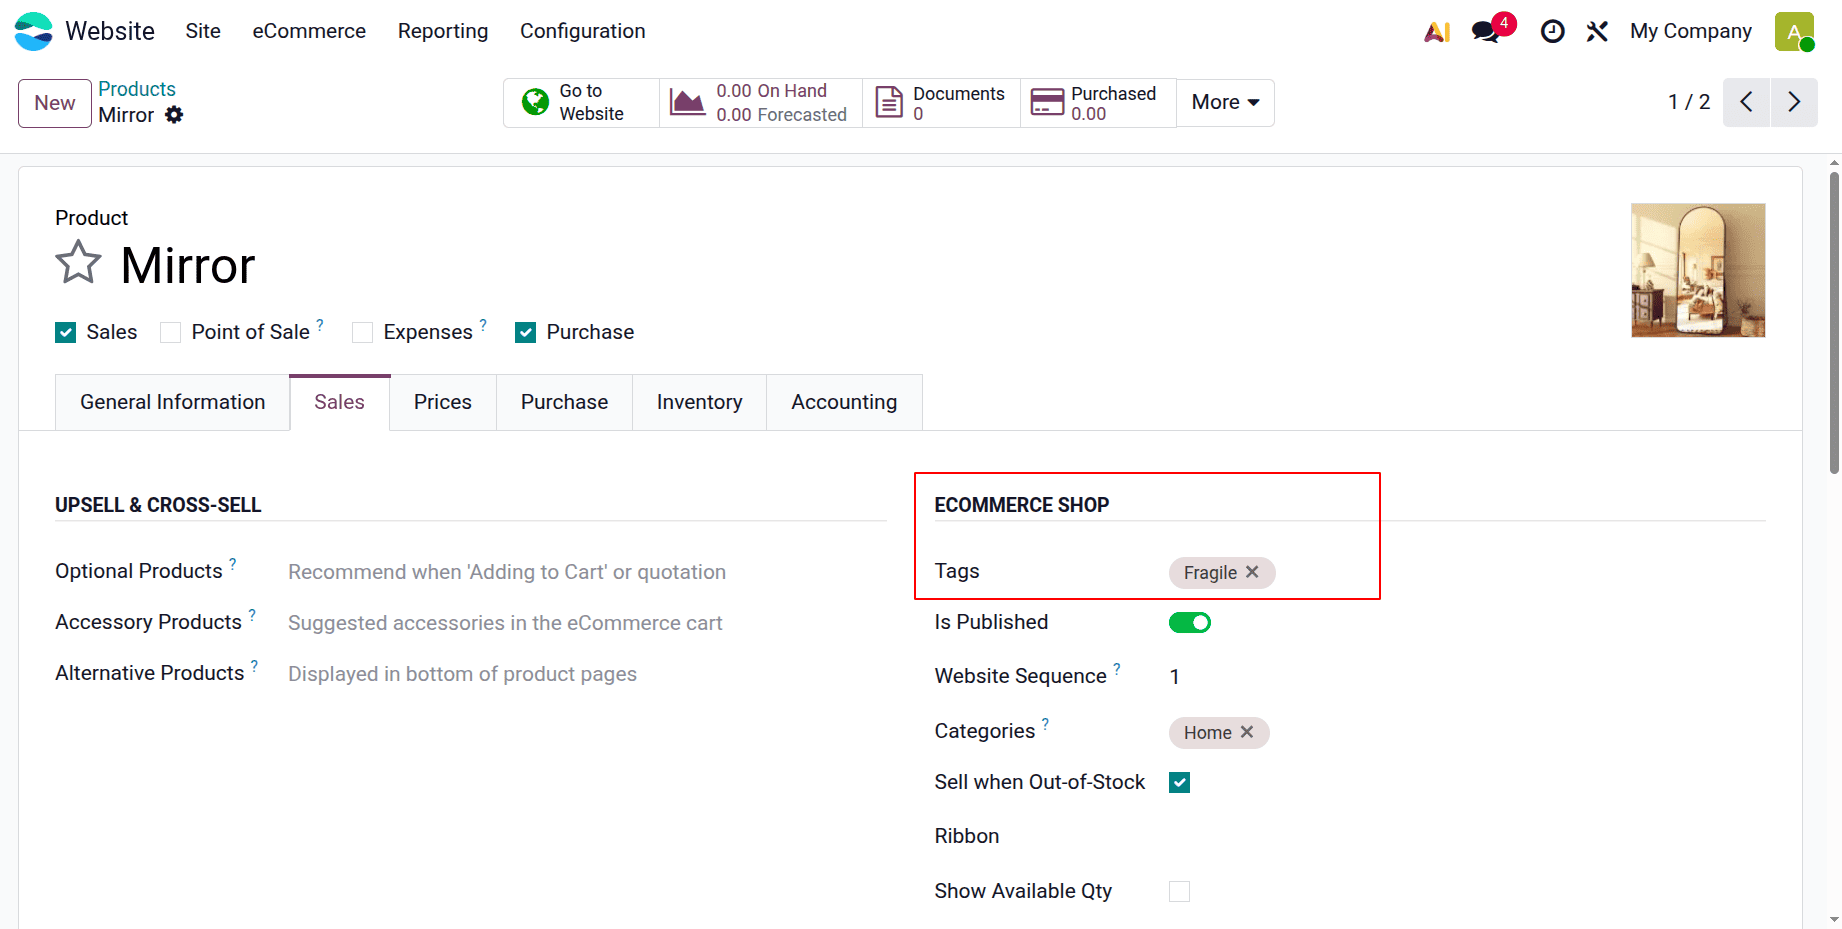The image size is (1842, 929).
Task: Show Alternative Products help tooltip
Action: 254,666
